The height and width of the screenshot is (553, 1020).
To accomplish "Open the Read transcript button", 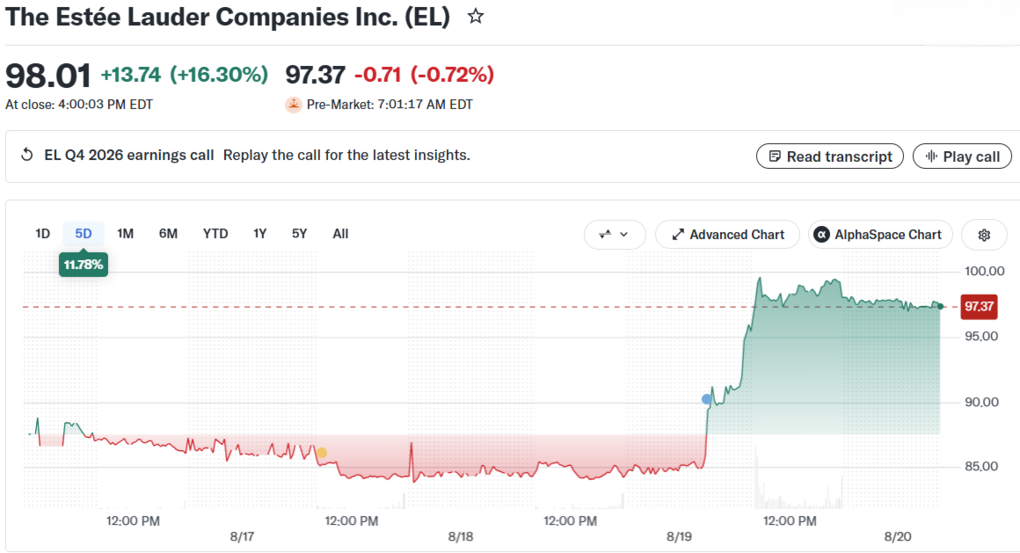I will (829, 156).
